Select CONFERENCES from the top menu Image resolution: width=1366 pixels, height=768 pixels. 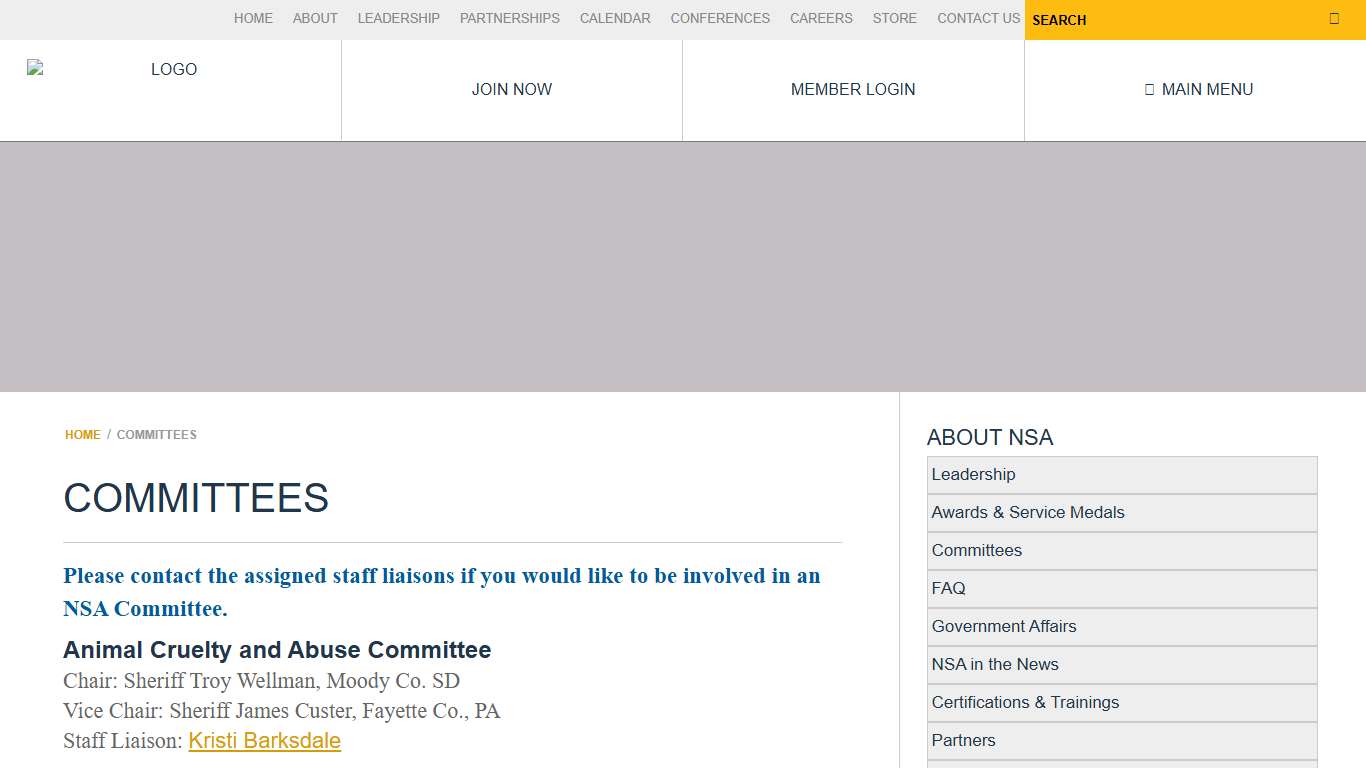point(719,18)
